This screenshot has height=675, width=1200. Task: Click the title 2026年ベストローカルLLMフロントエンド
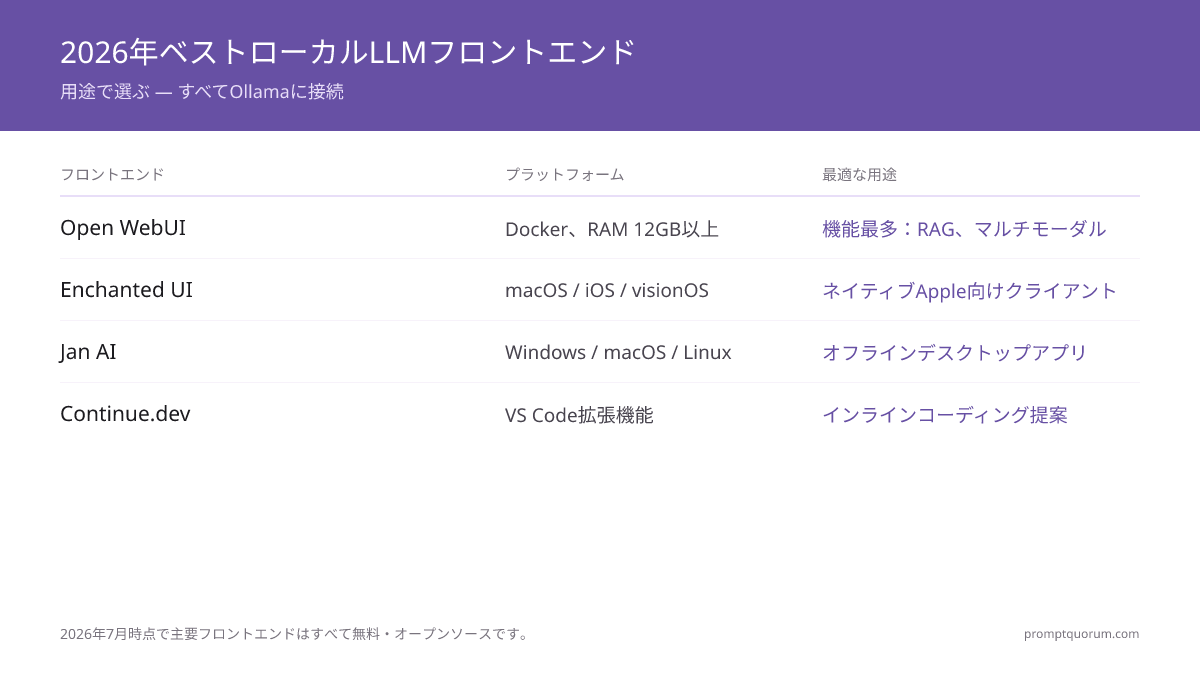(348, 51)
